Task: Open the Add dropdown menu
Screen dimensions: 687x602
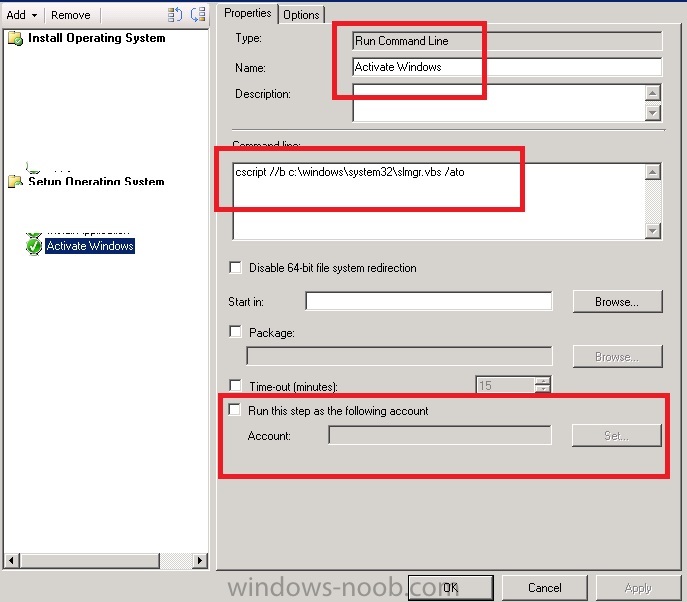Action: pyautogui.click(x=21, y=15)
